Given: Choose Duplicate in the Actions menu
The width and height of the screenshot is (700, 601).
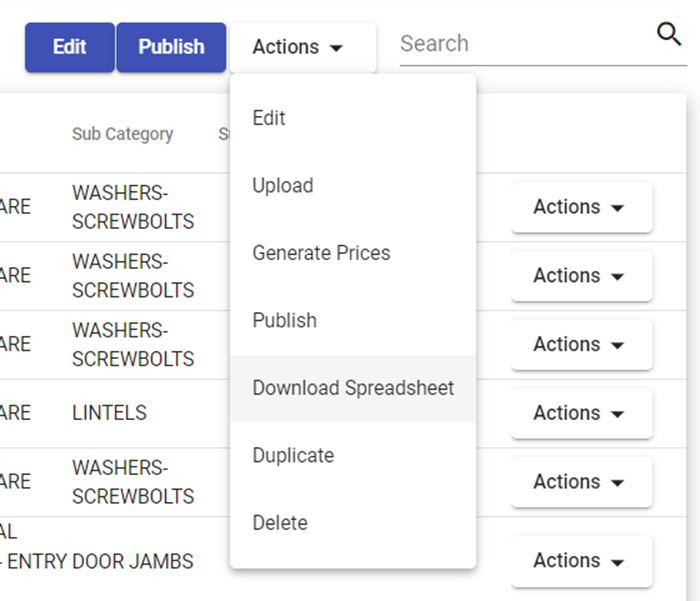Looking at the screenshot, I should pos(293,456).
